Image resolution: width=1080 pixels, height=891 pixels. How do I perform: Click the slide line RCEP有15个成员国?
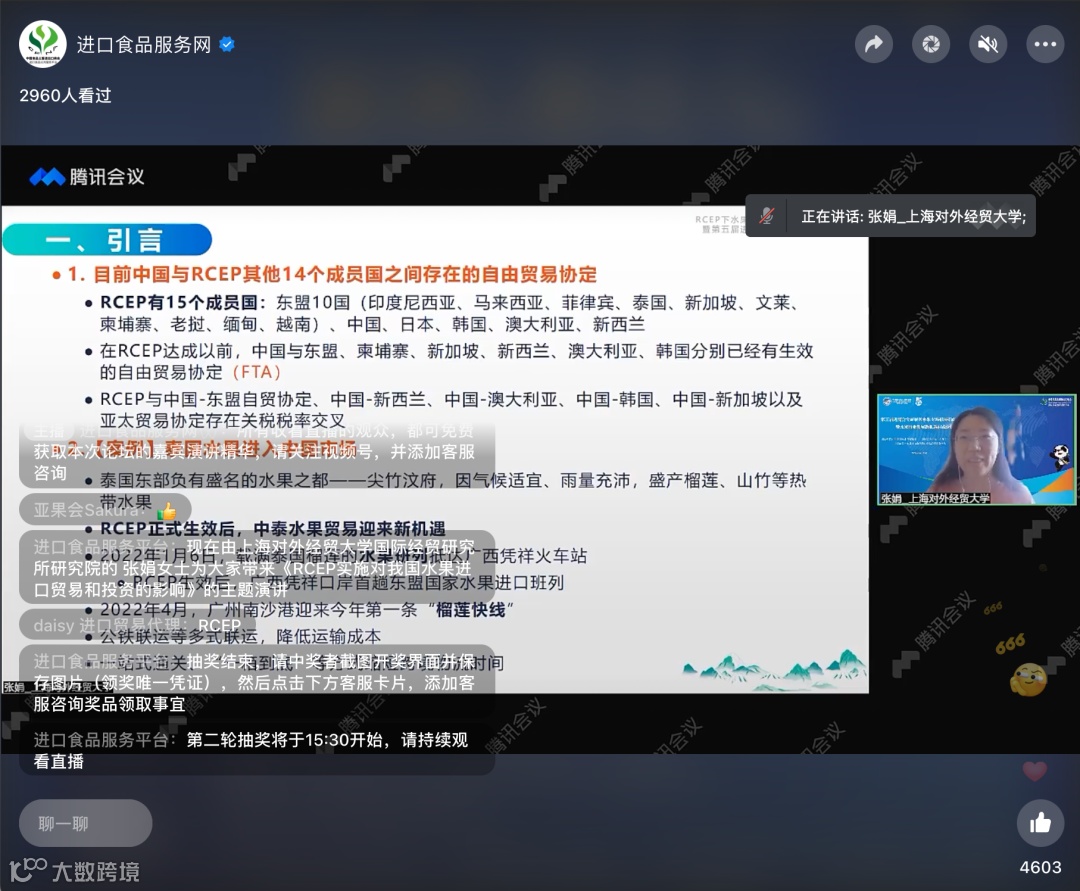coord(449,313)
